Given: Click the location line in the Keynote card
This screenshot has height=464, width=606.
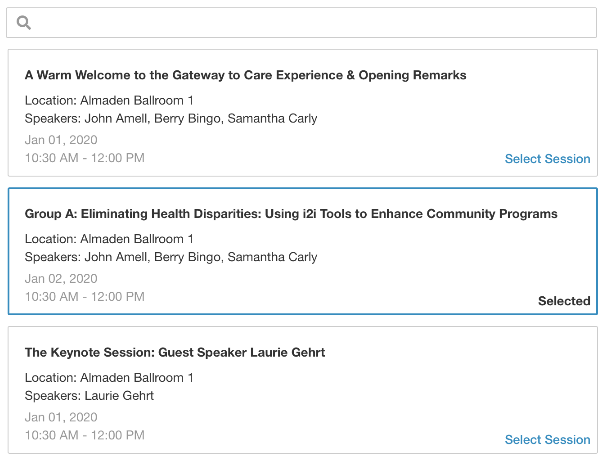Looking at the screenshot, I should point(109,378).
